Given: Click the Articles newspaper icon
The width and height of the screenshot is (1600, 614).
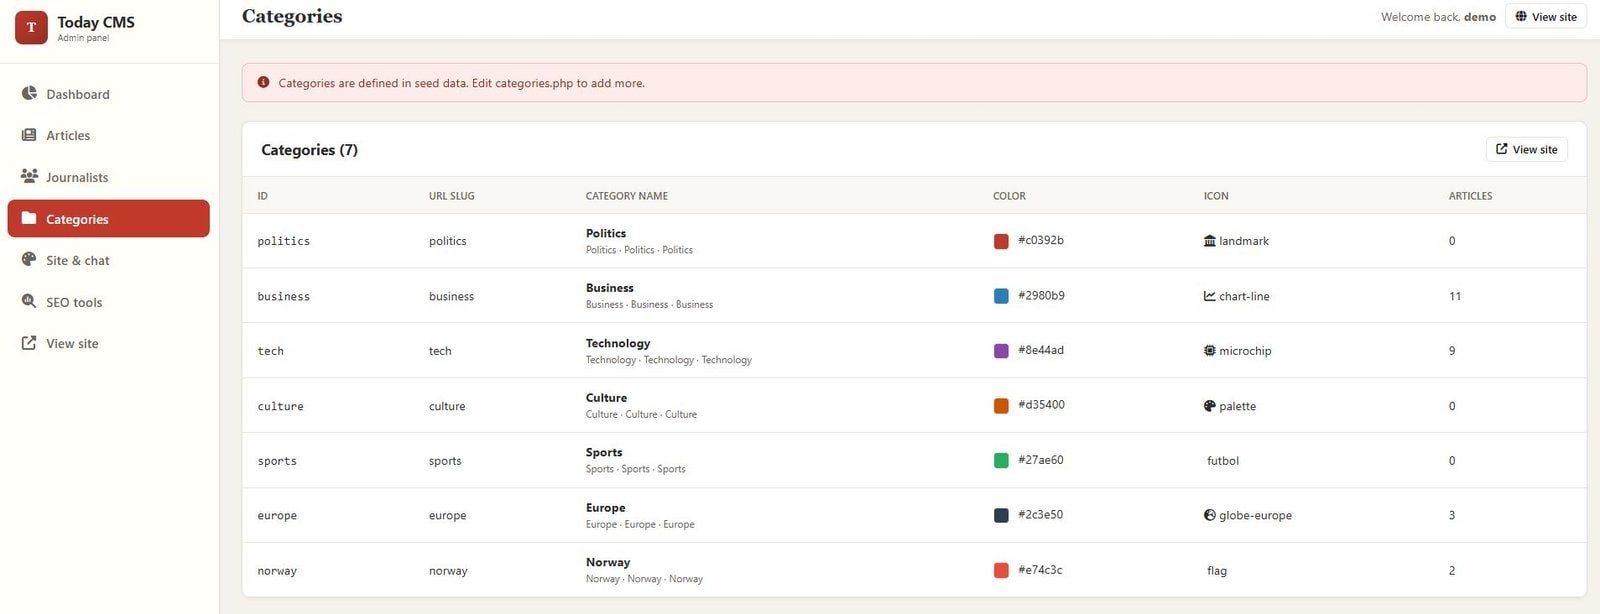Looking at the screenshot, I should pyautogui.click(x=29, y=134).
